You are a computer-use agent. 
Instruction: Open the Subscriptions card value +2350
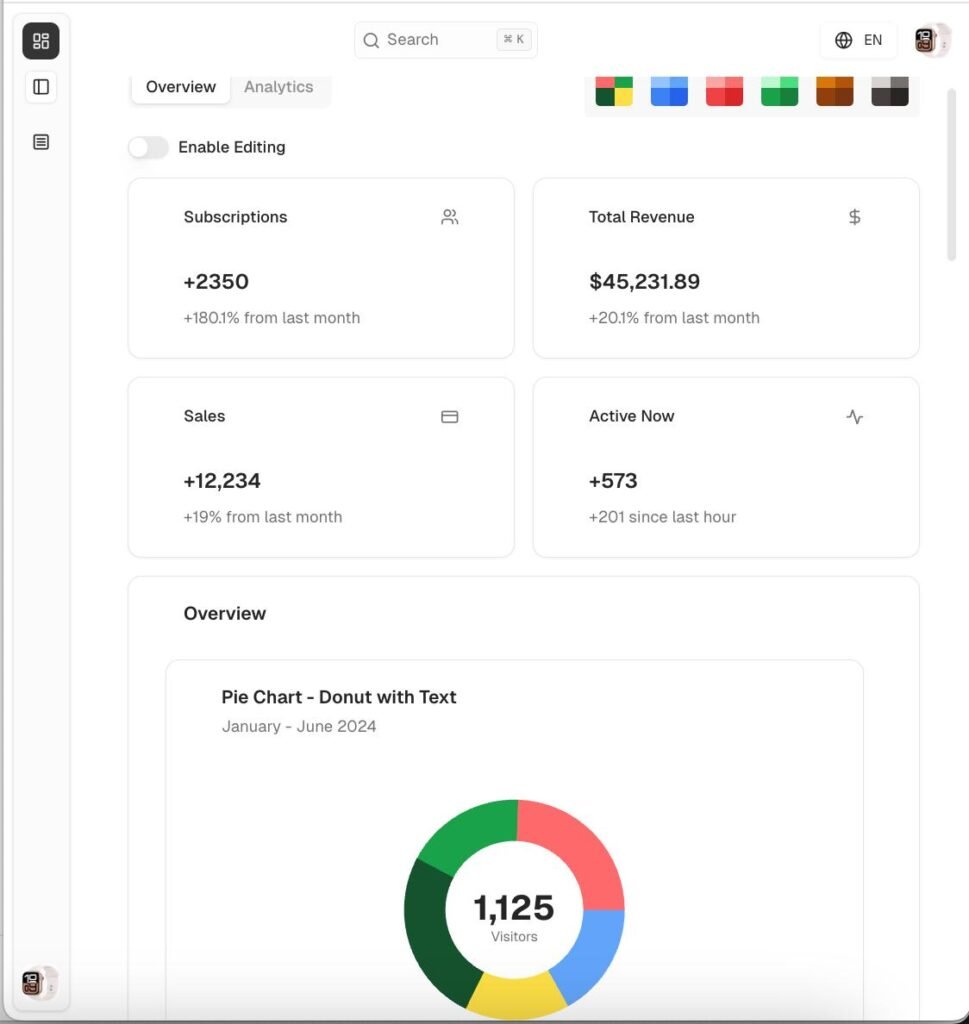coord(216,282)
